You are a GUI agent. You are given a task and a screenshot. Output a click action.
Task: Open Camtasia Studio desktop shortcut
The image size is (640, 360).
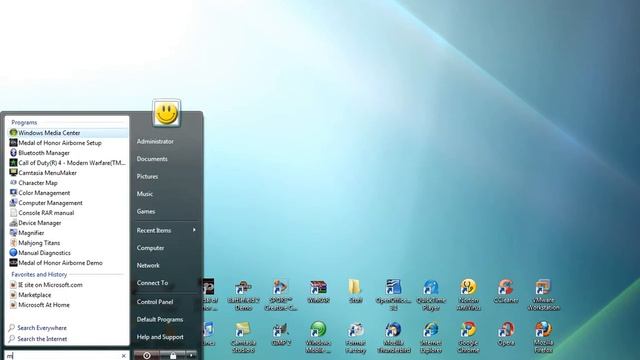[x=243, y=337]
